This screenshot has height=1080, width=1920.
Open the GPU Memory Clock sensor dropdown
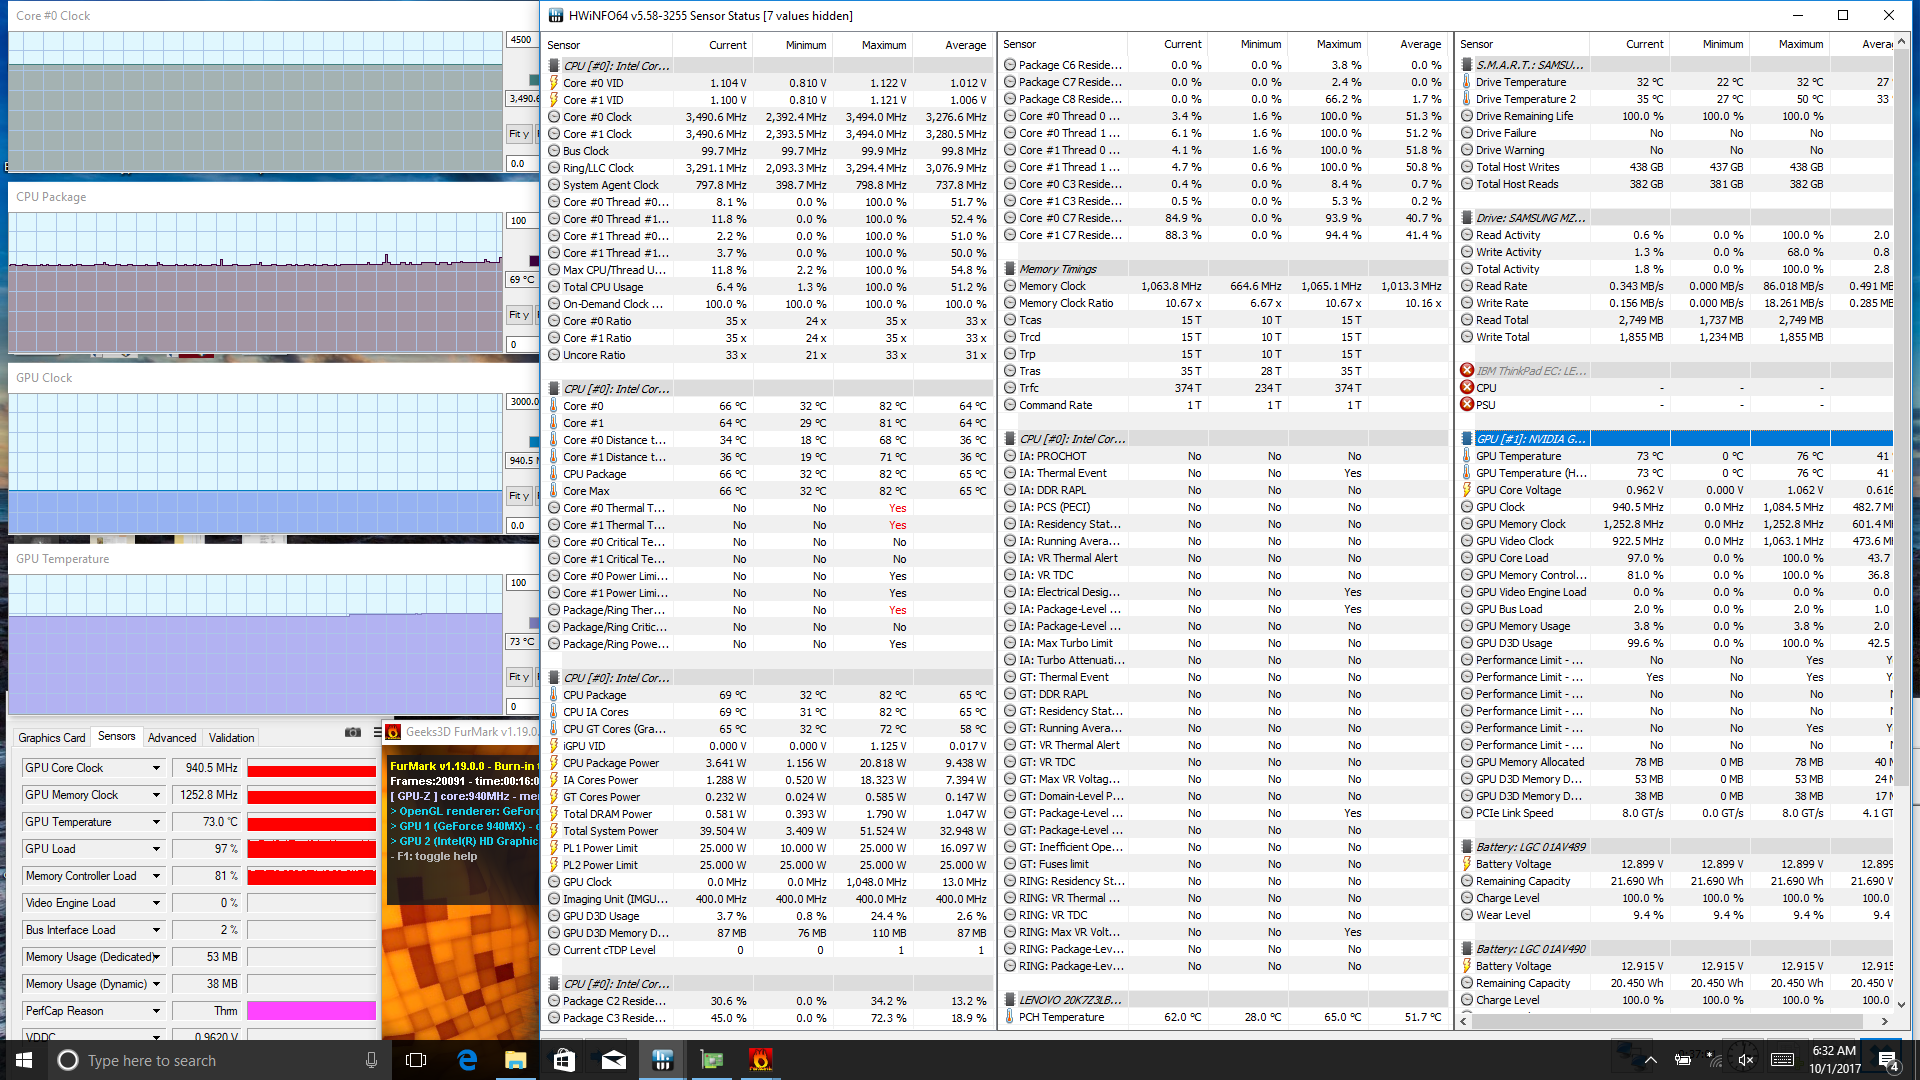156,795
